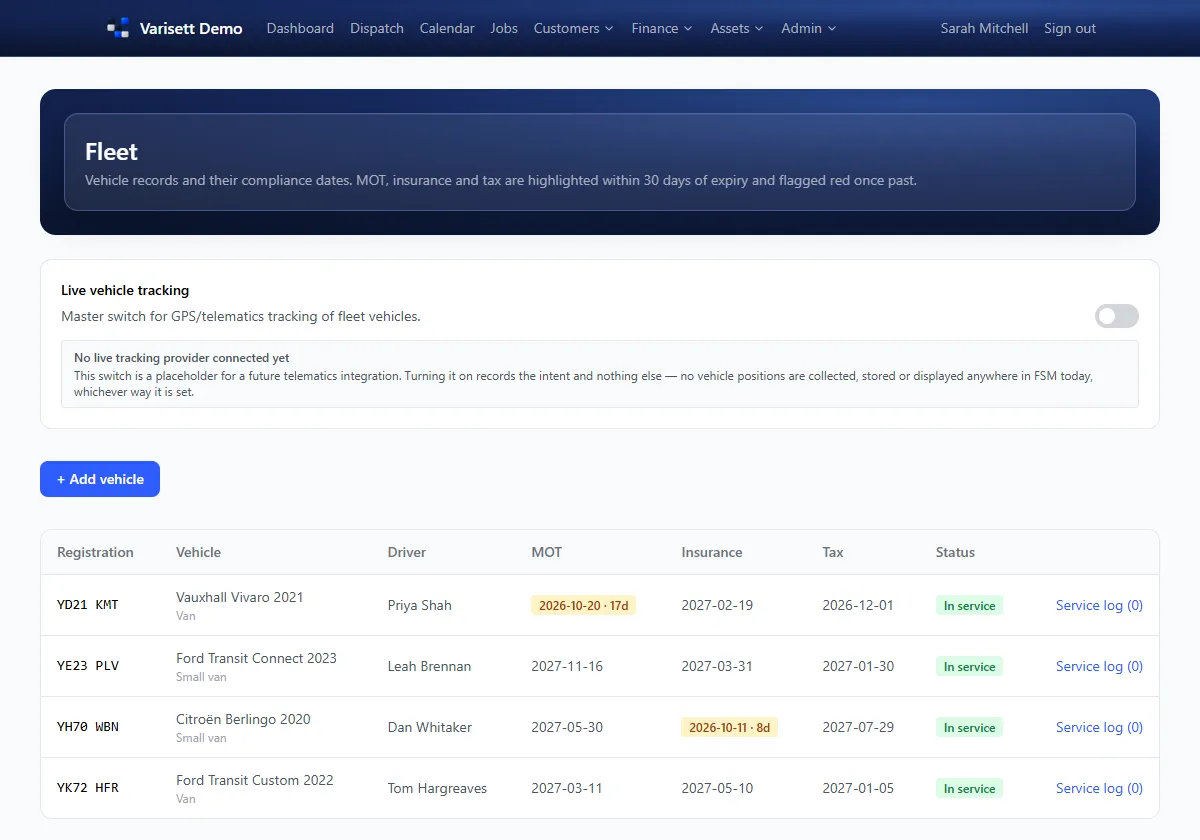Click MOT date 2027-05-30
1200x840 pixels.
pos(567,727)
